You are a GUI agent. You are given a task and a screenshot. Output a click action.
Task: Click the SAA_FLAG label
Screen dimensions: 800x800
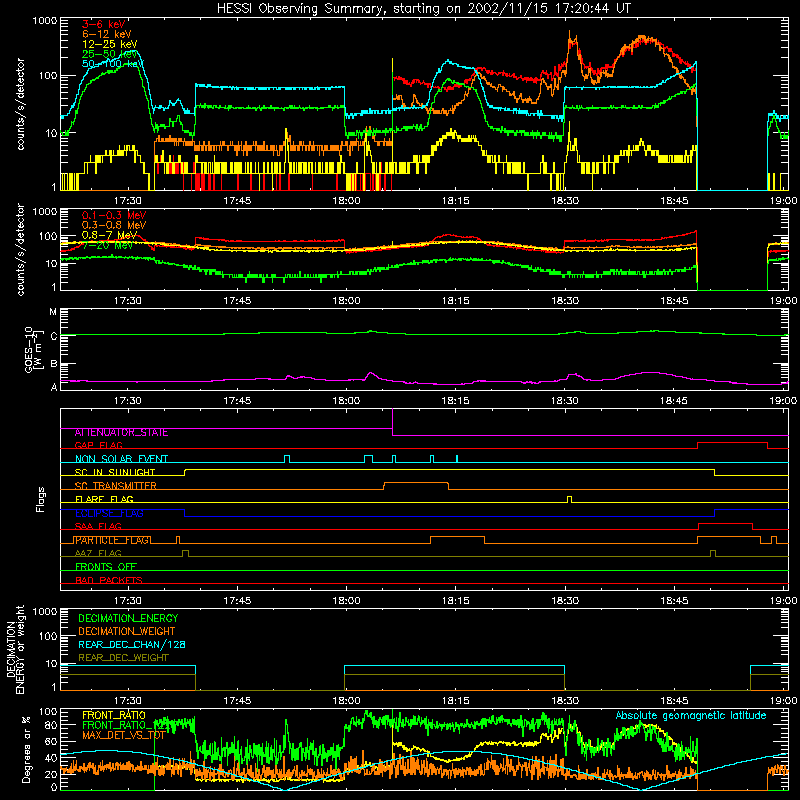coord(98,527)
